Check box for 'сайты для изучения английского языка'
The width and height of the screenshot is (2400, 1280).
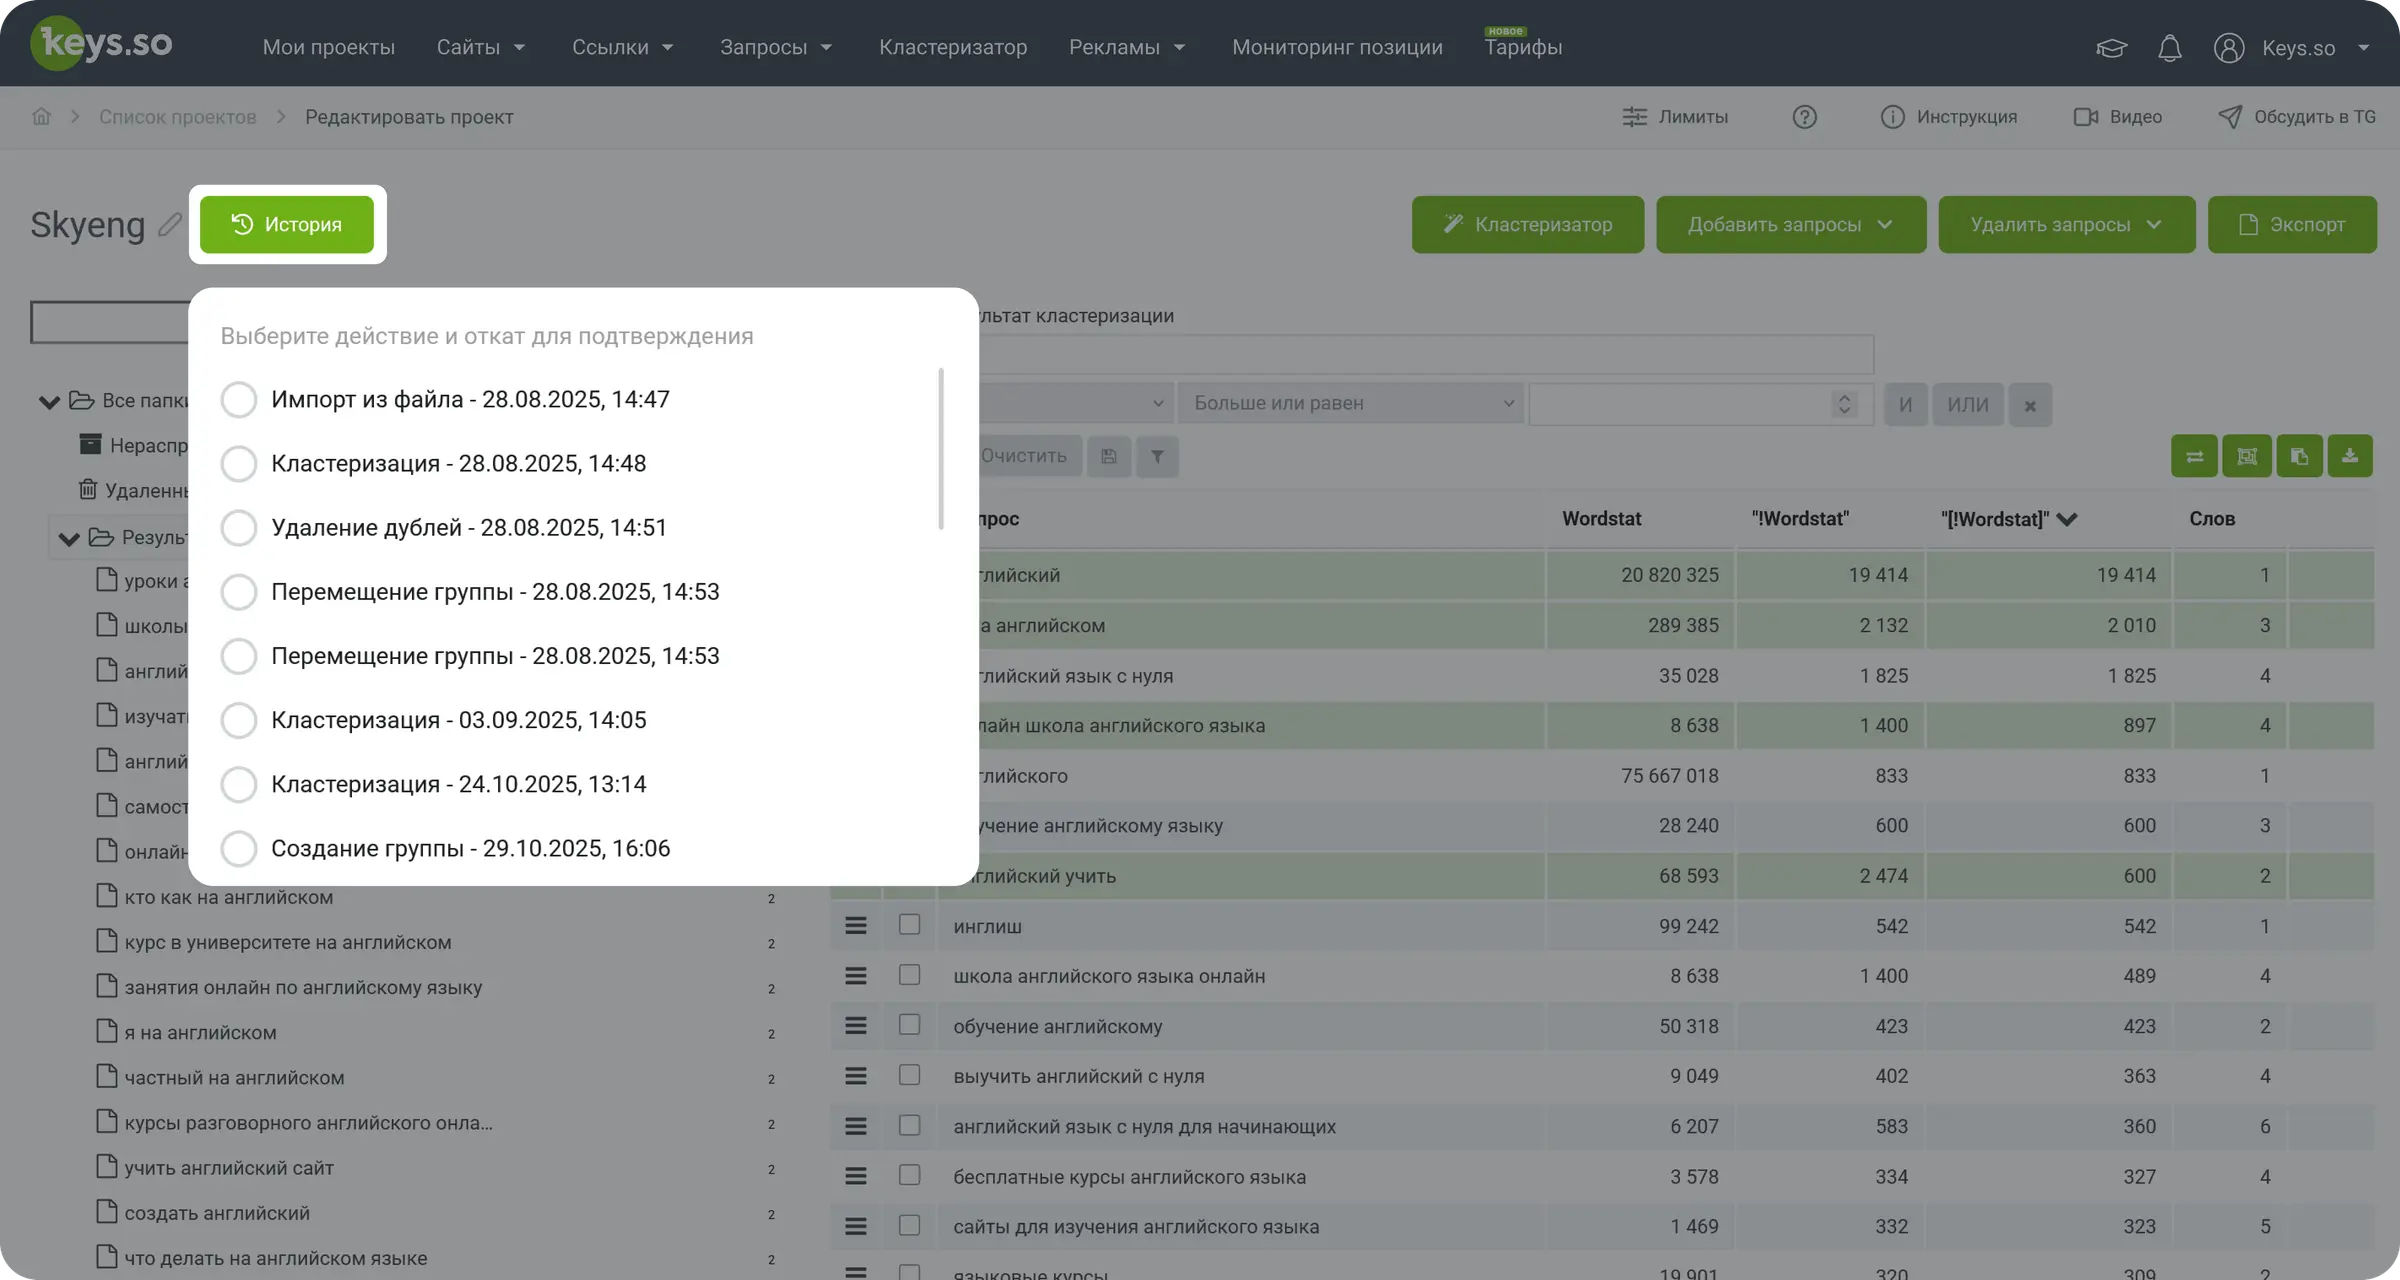(909, 1226)
